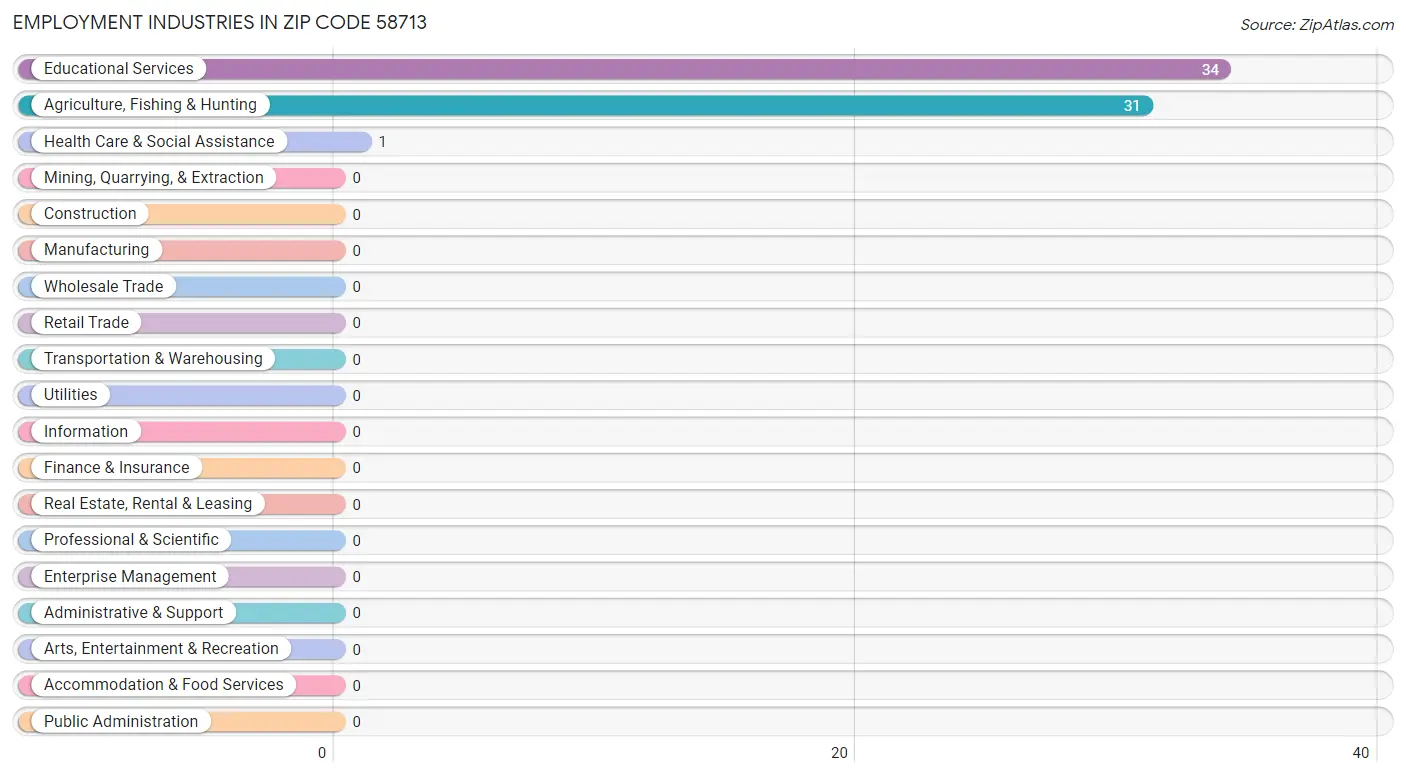The height and width of the screenshot is (776, 1406).
Task: Click the Utilities bar label
Action: click(71, 395)
